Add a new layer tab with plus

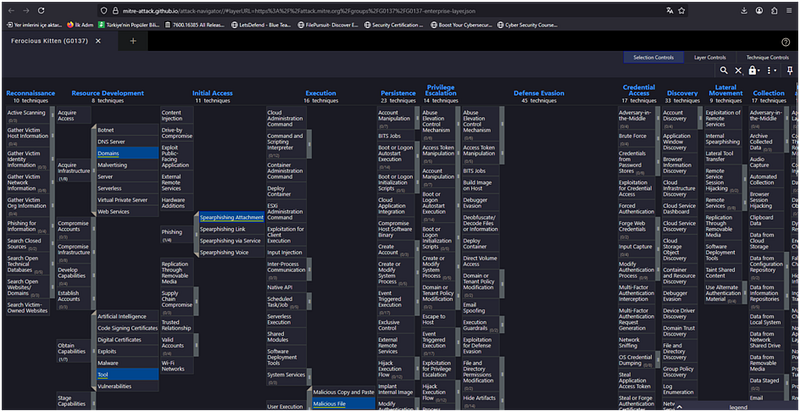coord(133,41)
